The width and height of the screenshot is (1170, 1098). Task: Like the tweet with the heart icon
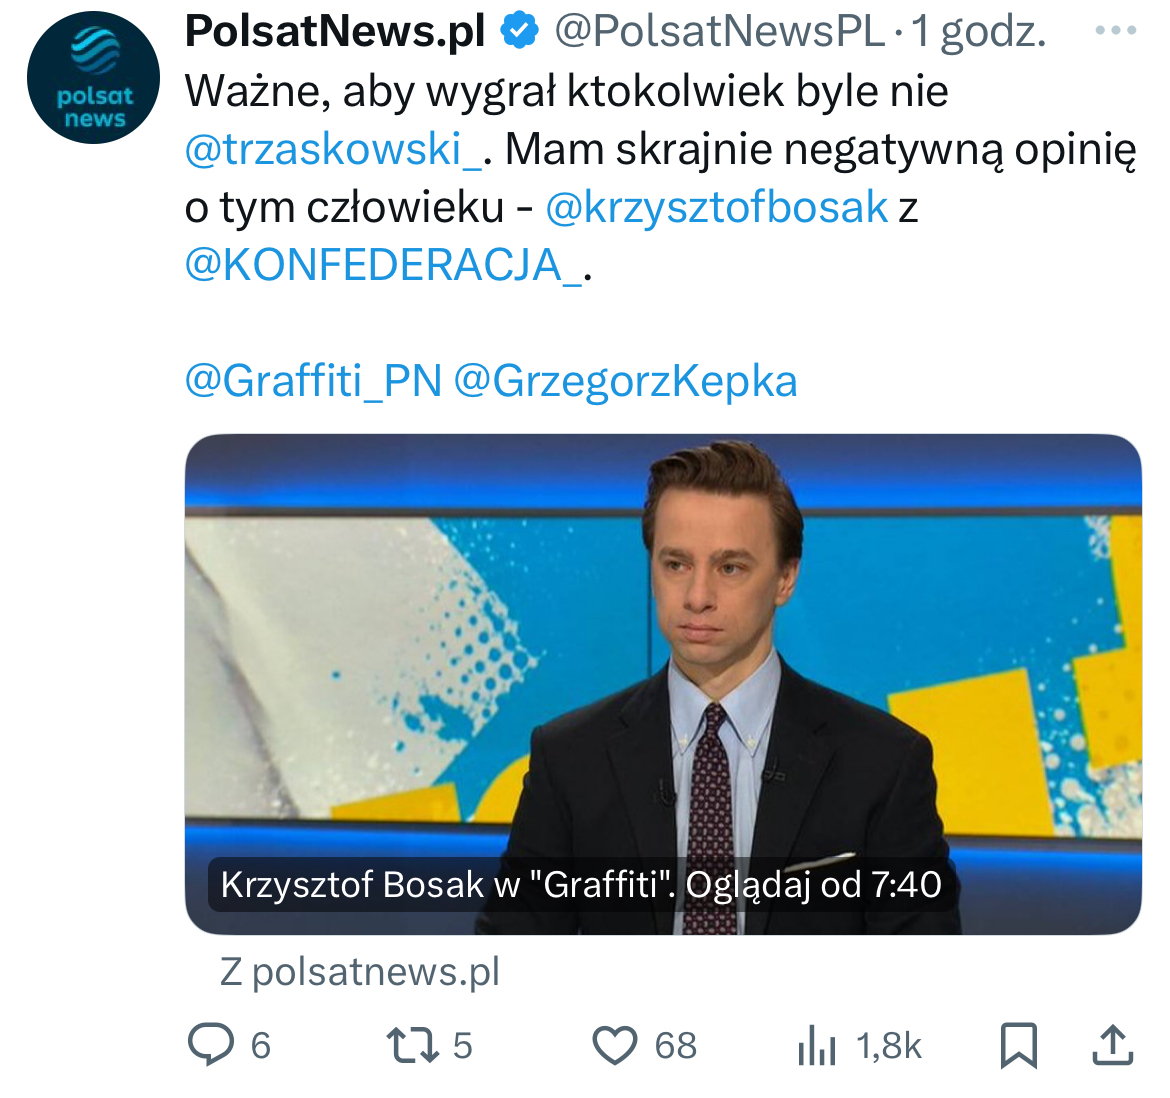tap(615, 1045)
